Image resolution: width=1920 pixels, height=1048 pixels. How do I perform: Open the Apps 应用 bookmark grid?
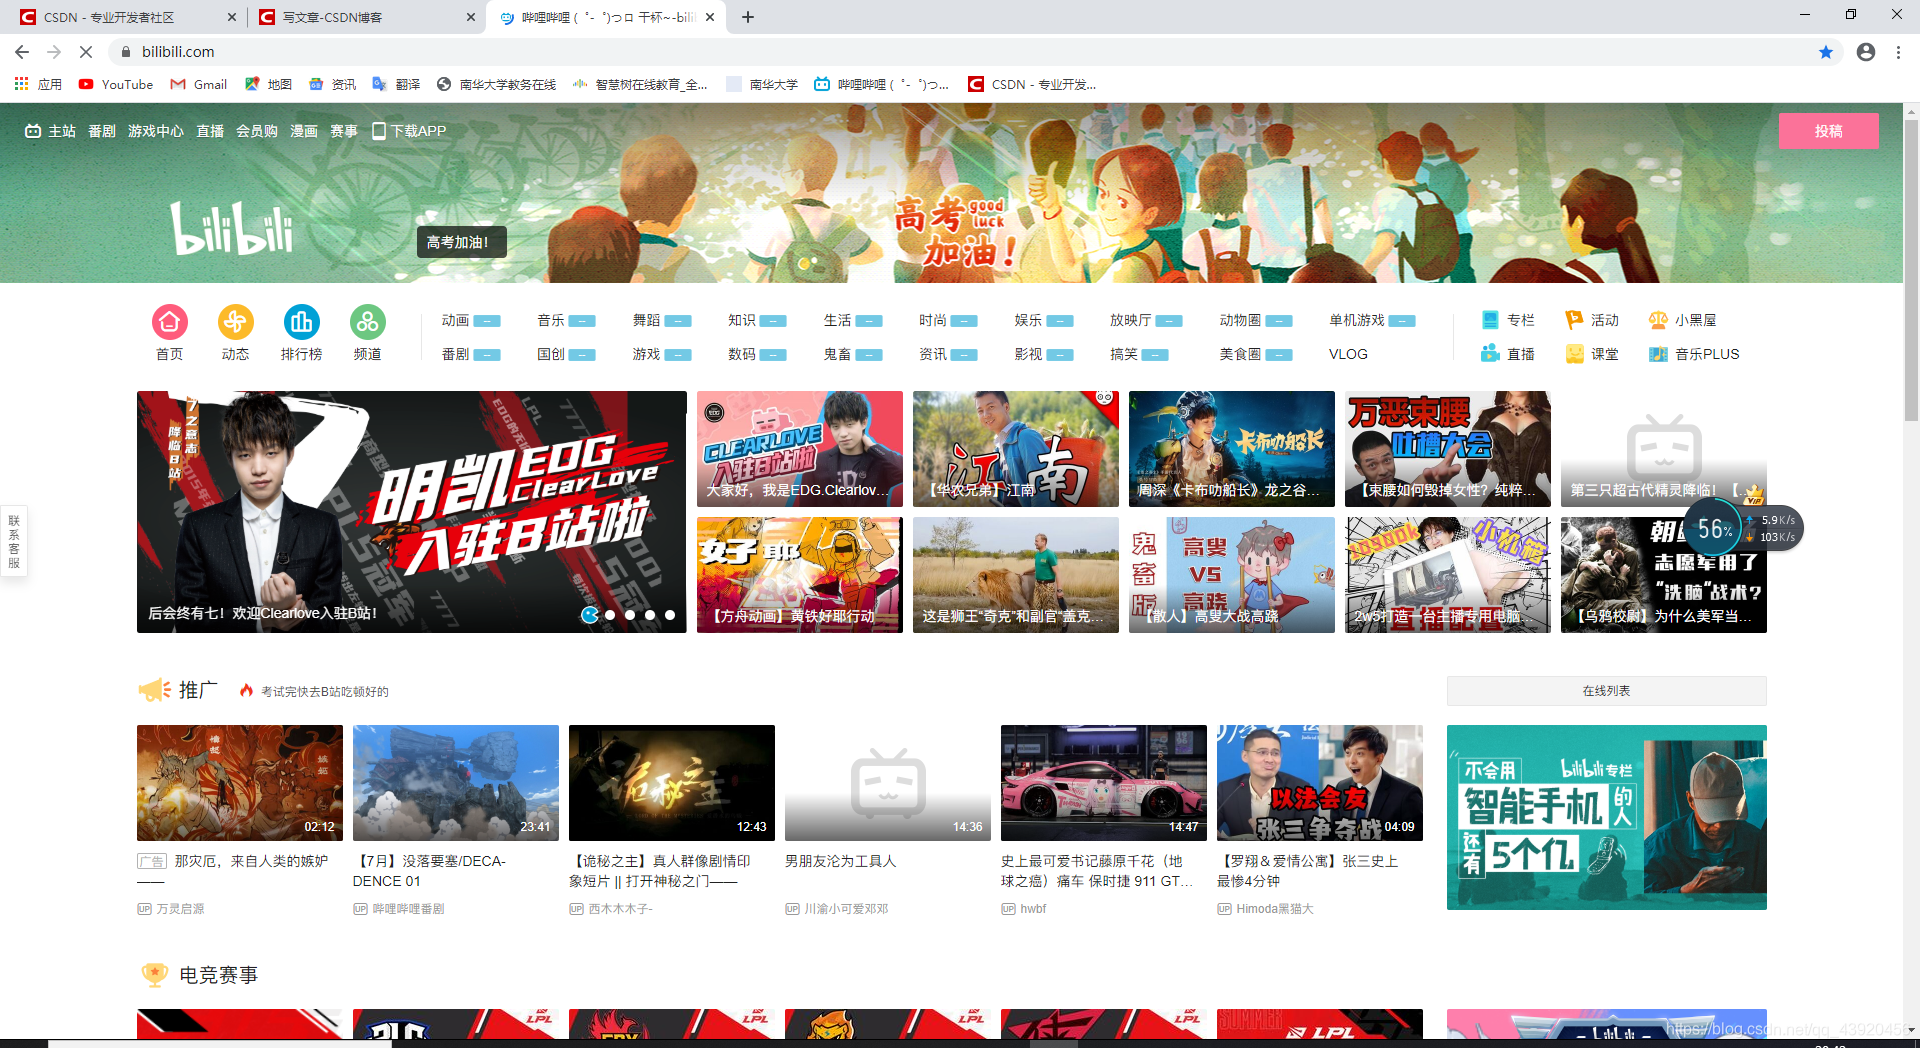pos(38,85)
